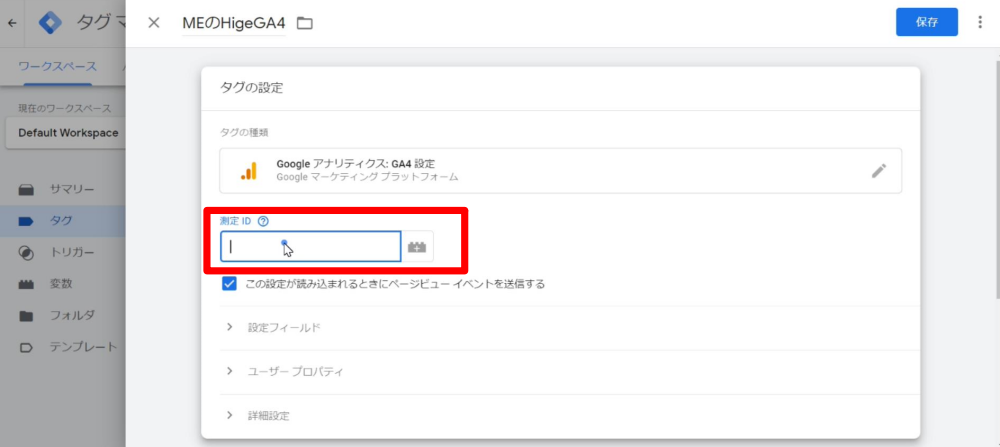The width and height of the screenshot is (1000, 447).
Task: Click the トリガー sidebar icon
Action: tap(26, 253)
